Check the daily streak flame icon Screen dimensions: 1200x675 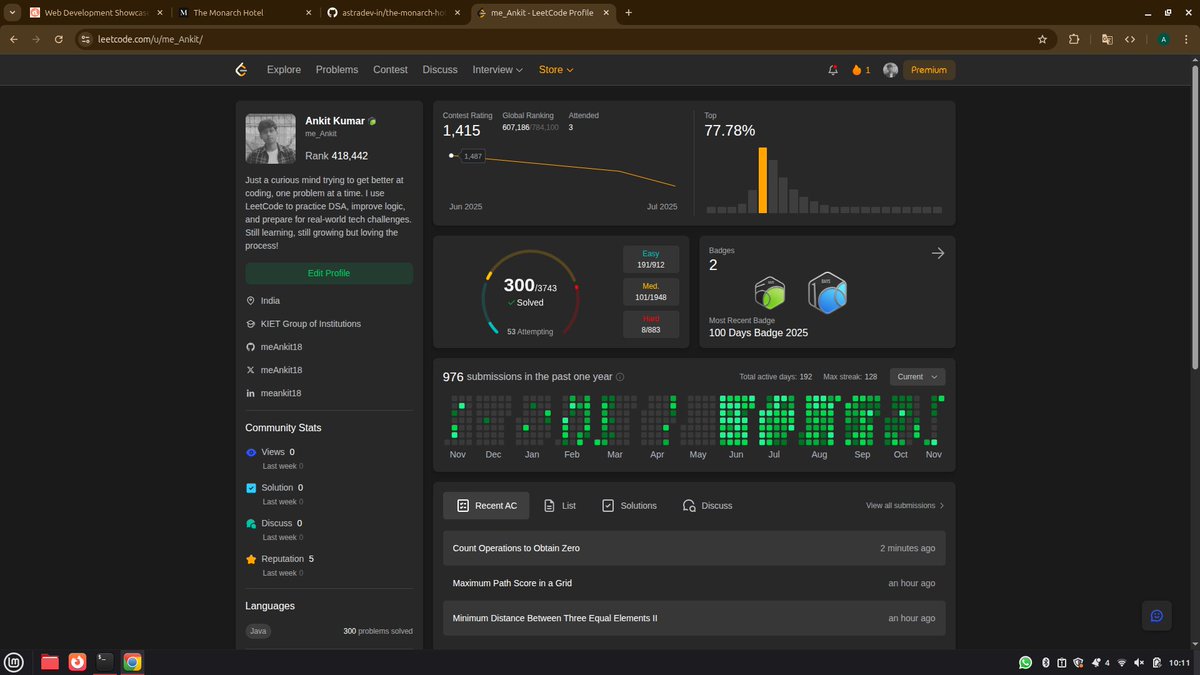(856, 70)
